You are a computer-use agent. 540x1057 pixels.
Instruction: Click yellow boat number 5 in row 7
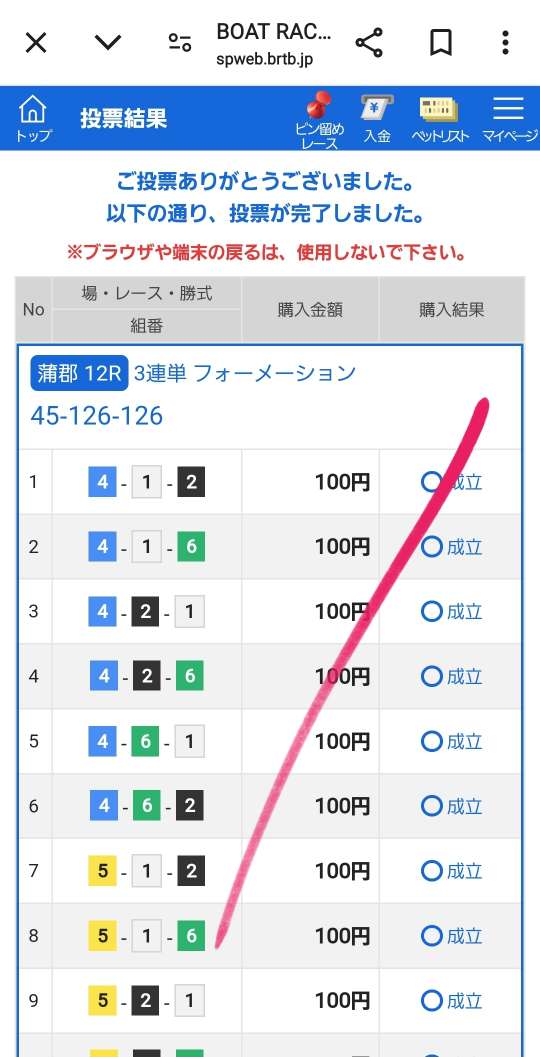102,871
